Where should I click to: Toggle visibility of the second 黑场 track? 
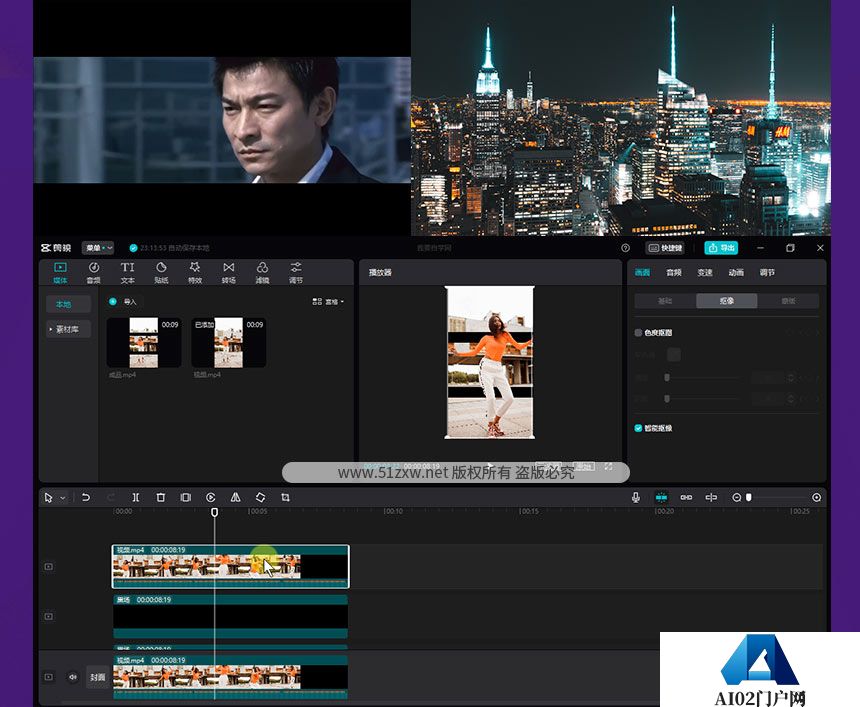49,616
